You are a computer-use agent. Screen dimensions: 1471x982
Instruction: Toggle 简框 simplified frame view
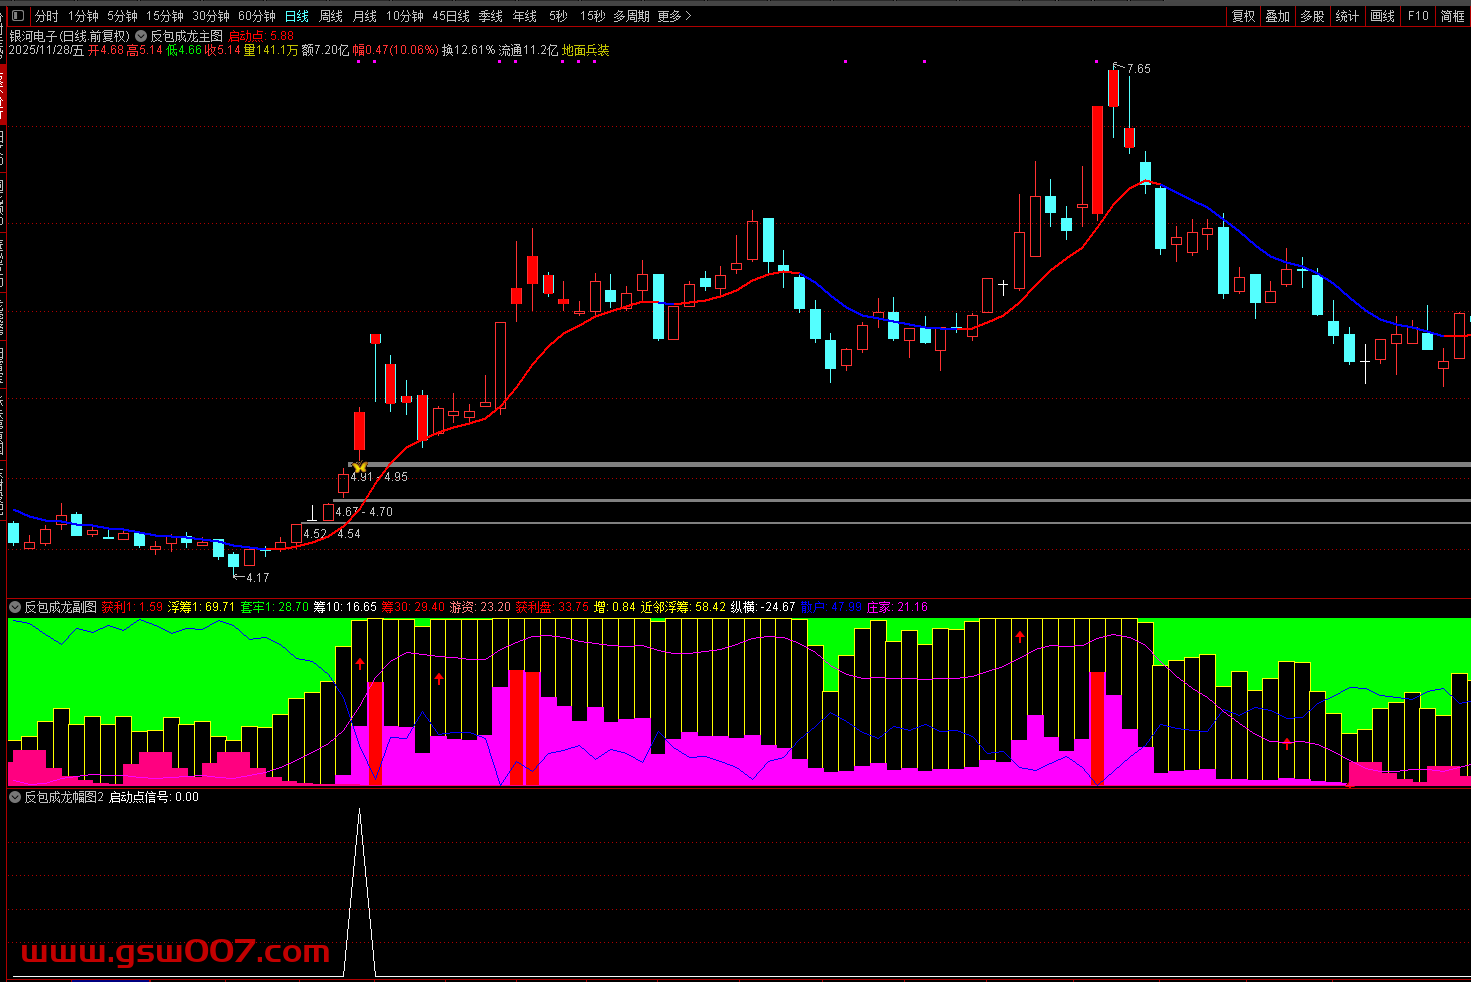coord(1452,16)
